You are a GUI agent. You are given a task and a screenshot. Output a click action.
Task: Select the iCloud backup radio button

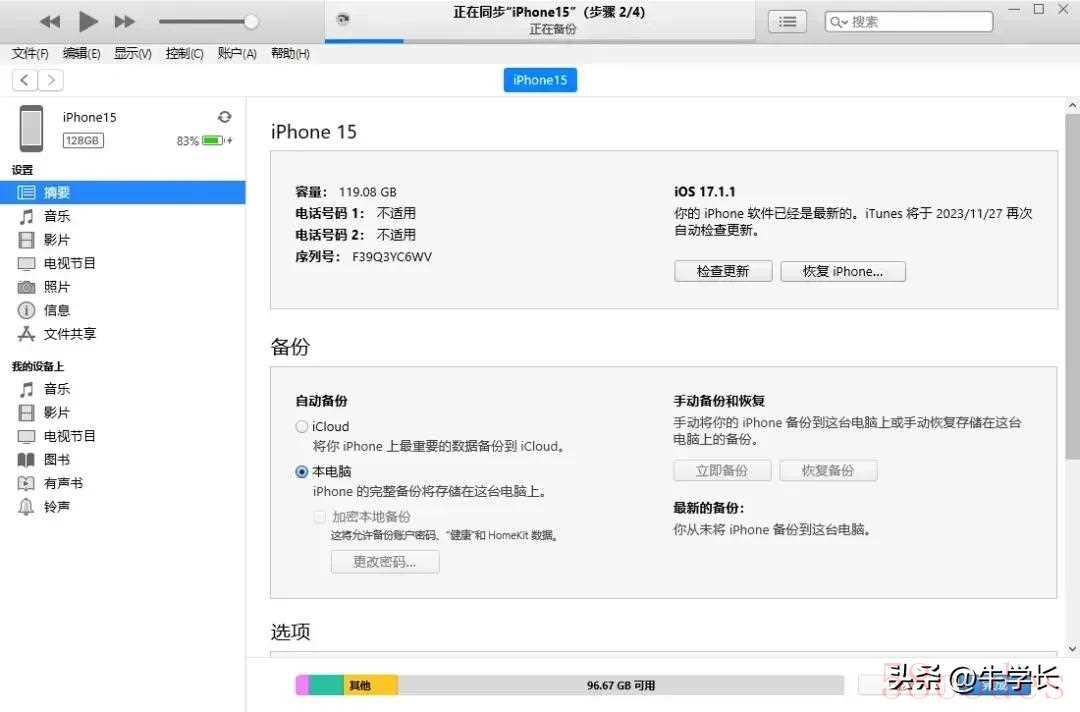coord(302,427)
